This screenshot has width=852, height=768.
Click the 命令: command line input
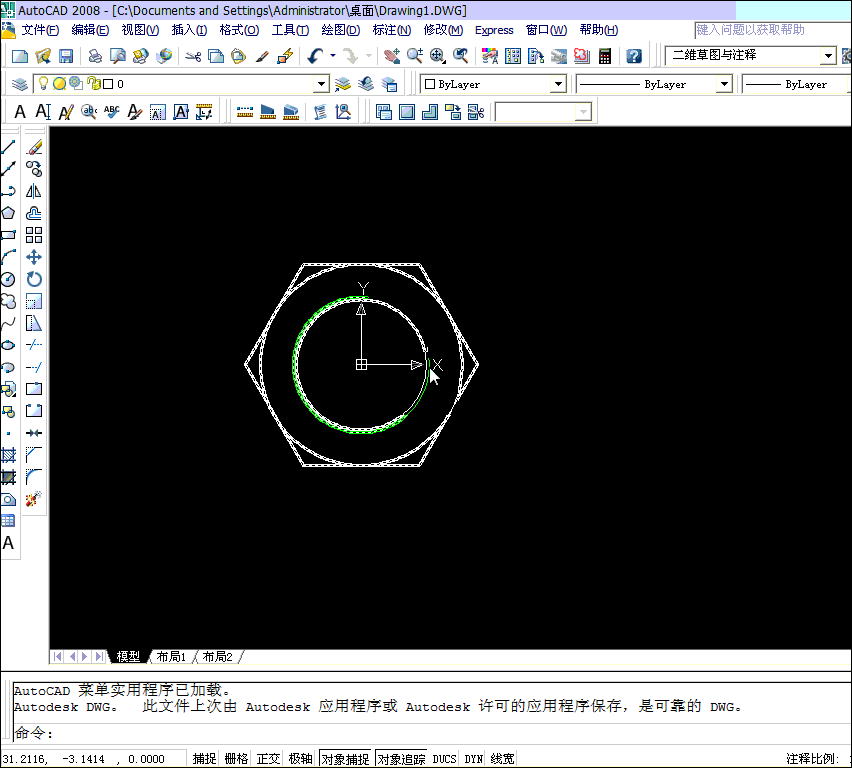coord(432,733)
